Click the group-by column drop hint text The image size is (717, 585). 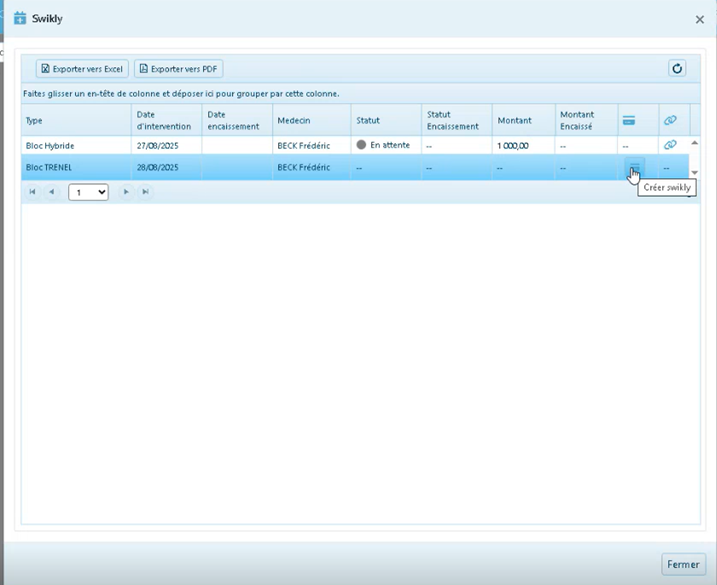click(181, 94)
